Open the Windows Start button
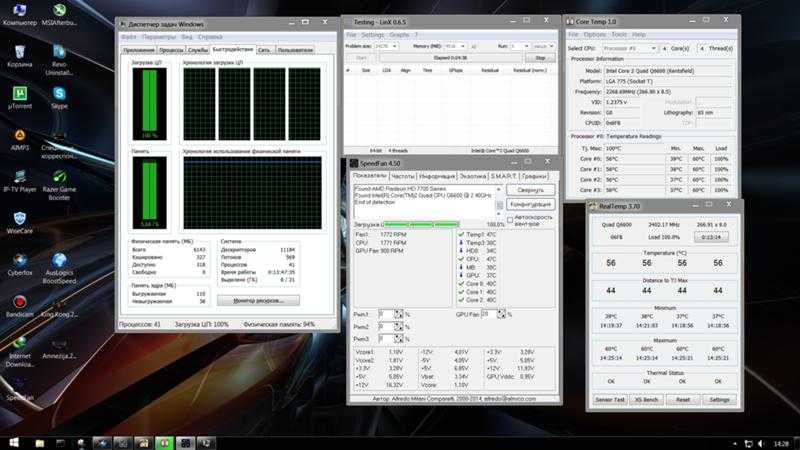The width and height of the screenshot is (800, 450). (x=14, y=443)
